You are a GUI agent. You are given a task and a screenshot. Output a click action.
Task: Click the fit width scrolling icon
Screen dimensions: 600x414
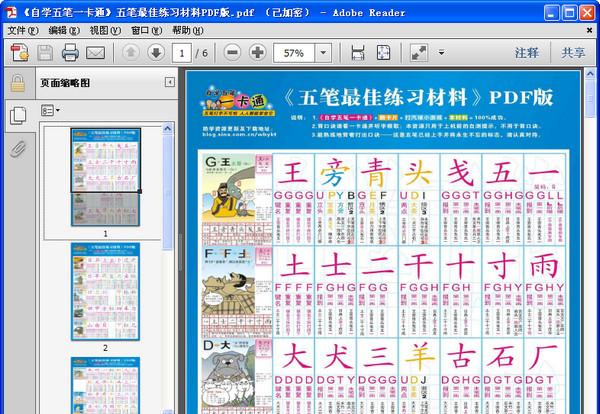click(358, 52)
